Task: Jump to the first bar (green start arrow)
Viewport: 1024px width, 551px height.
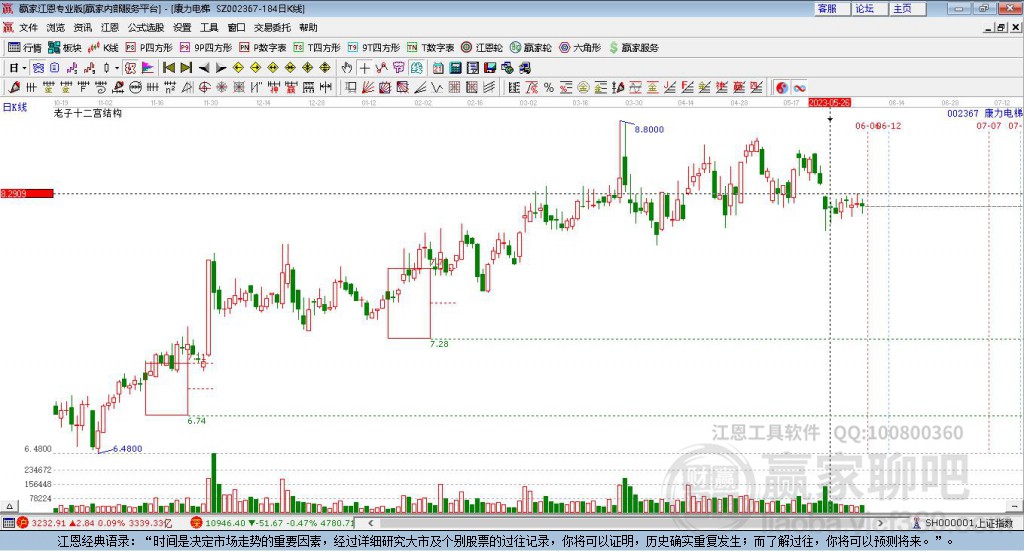Action: 168,68
